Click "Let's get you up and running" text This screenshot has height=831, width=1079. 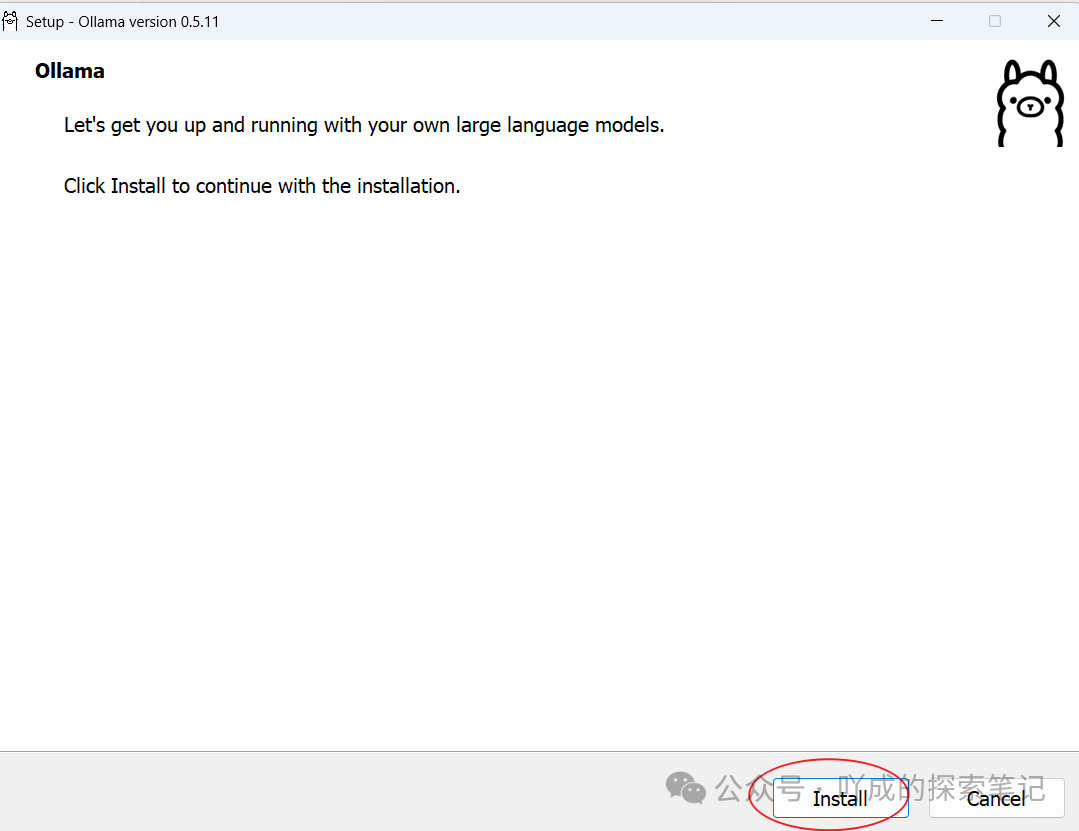click(190, 125)
